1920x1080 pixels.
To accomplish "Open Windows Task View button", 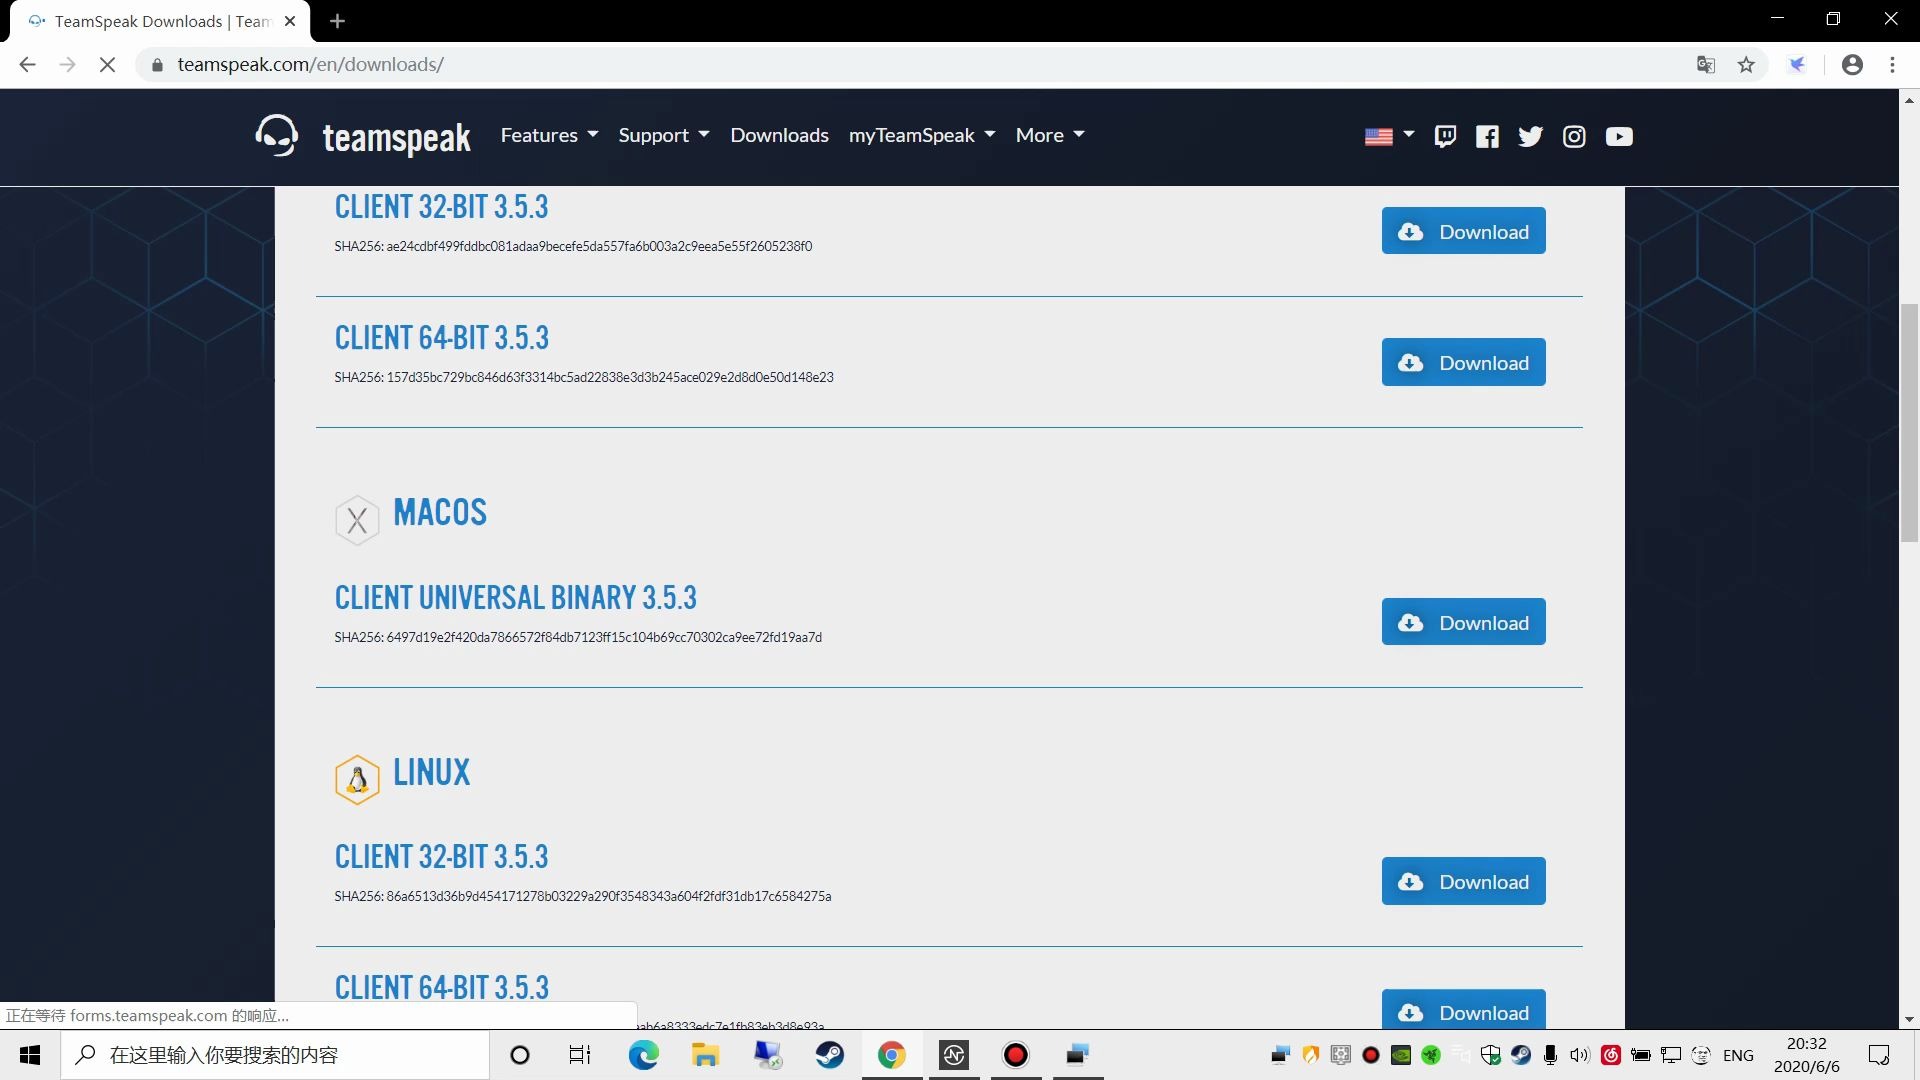I will (x=580, y=1055).
